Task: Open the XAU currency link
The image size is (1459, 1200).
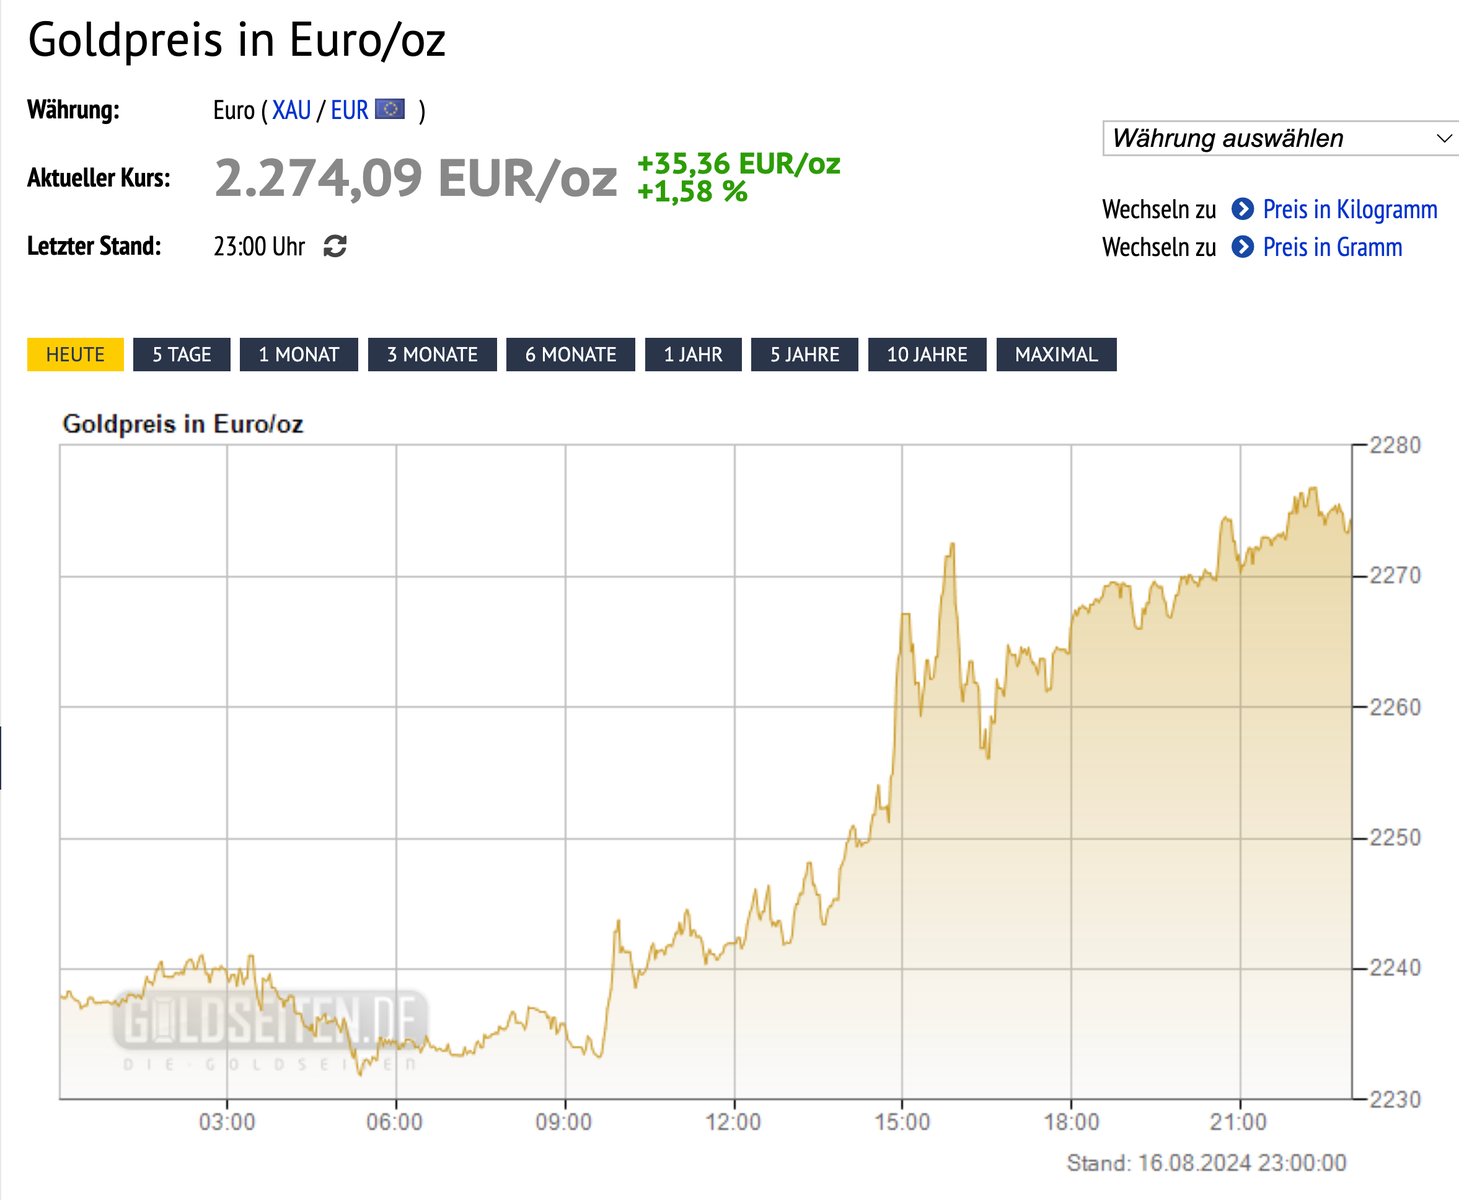Action: click(x=291, y=110)
